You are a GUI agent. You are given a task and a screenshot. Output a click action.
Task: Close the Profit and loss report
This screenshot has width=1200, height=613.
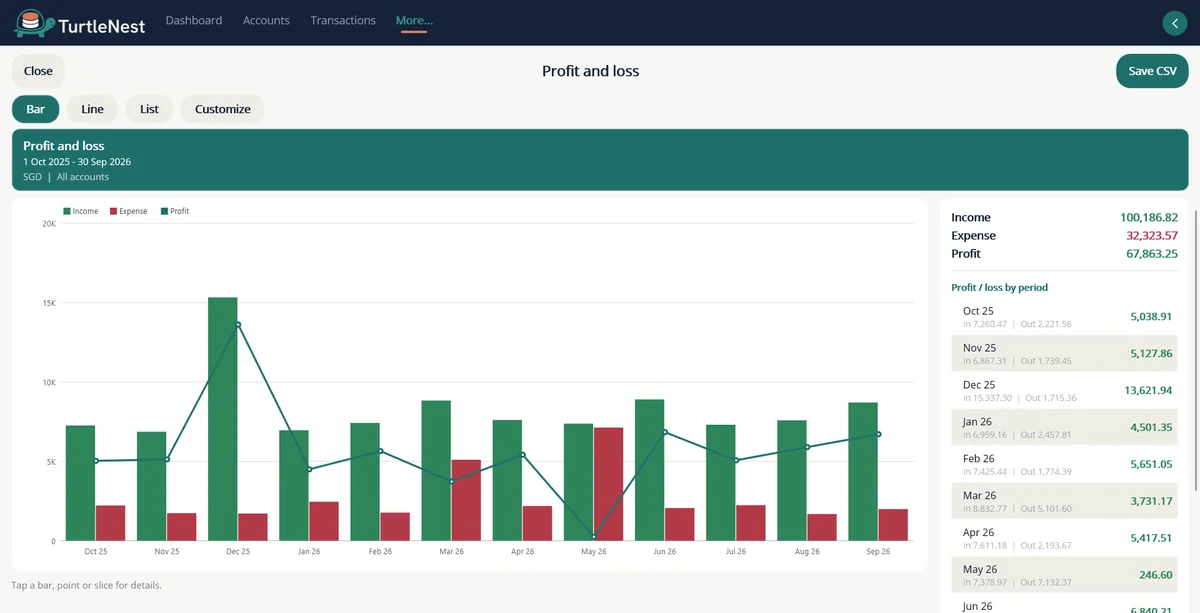click(38, 71)
